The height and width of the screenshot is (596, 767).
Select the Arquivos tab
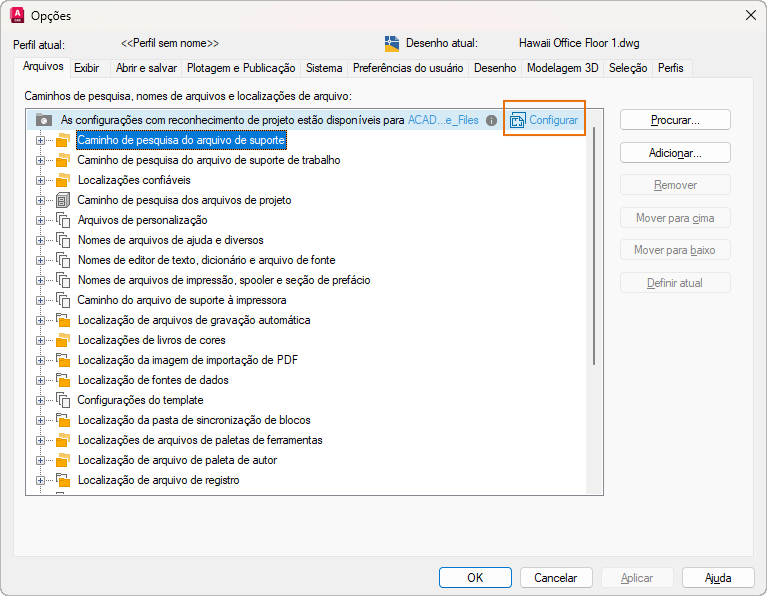43,67
